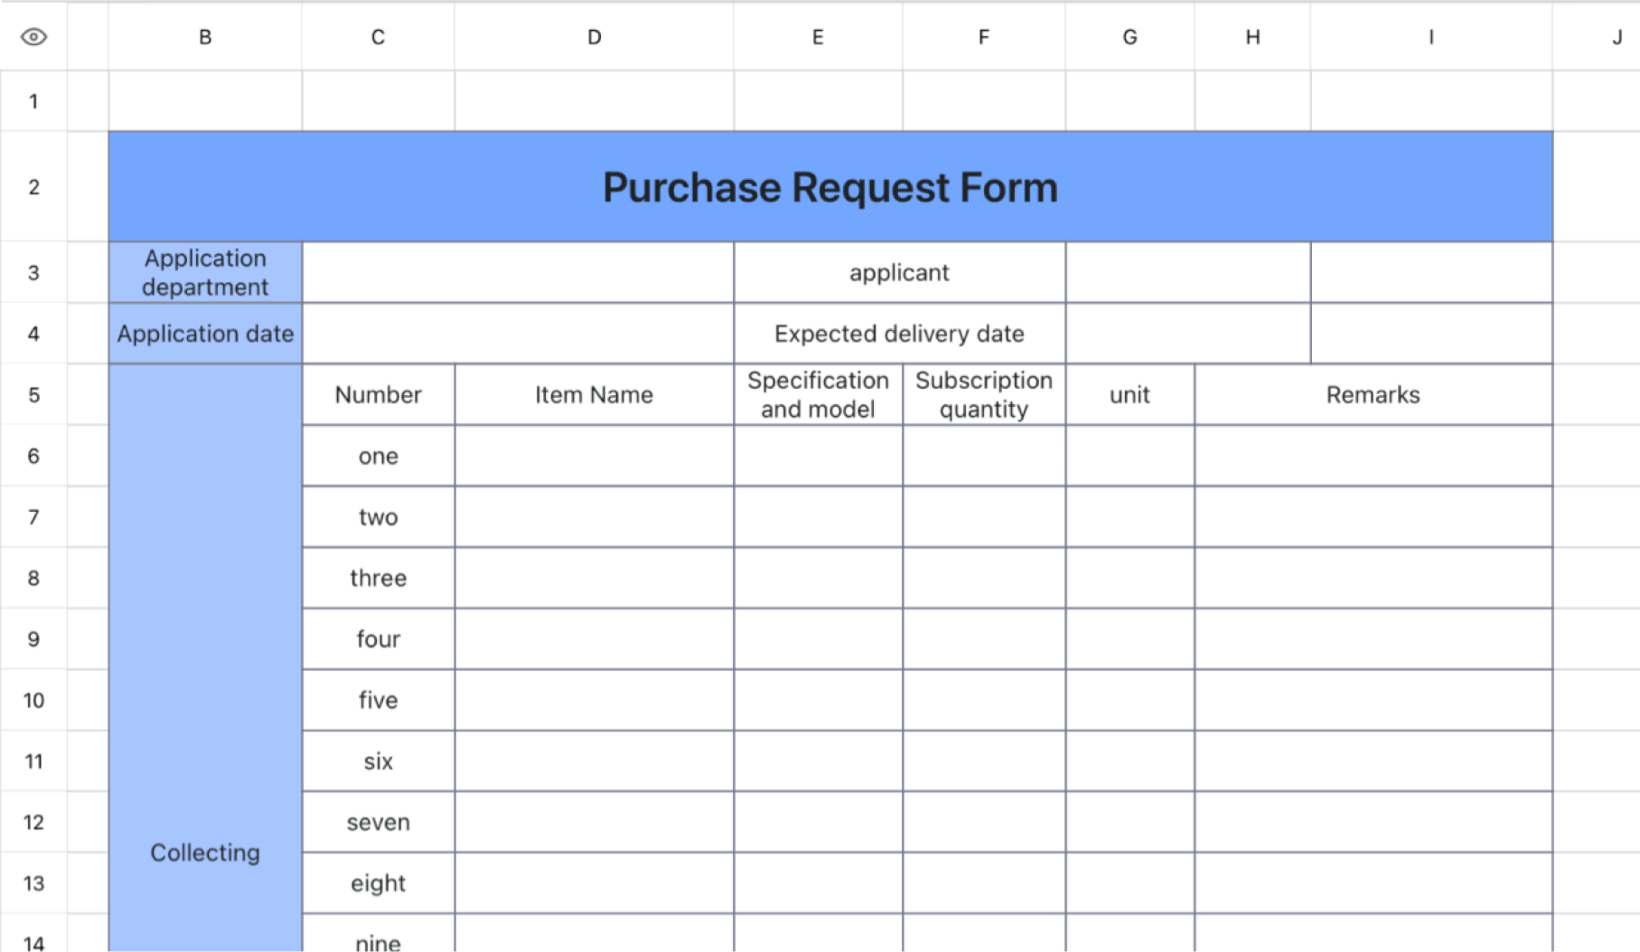1640x952 pixels.
Task: Select the cell containing three
Action: (378, 578)
